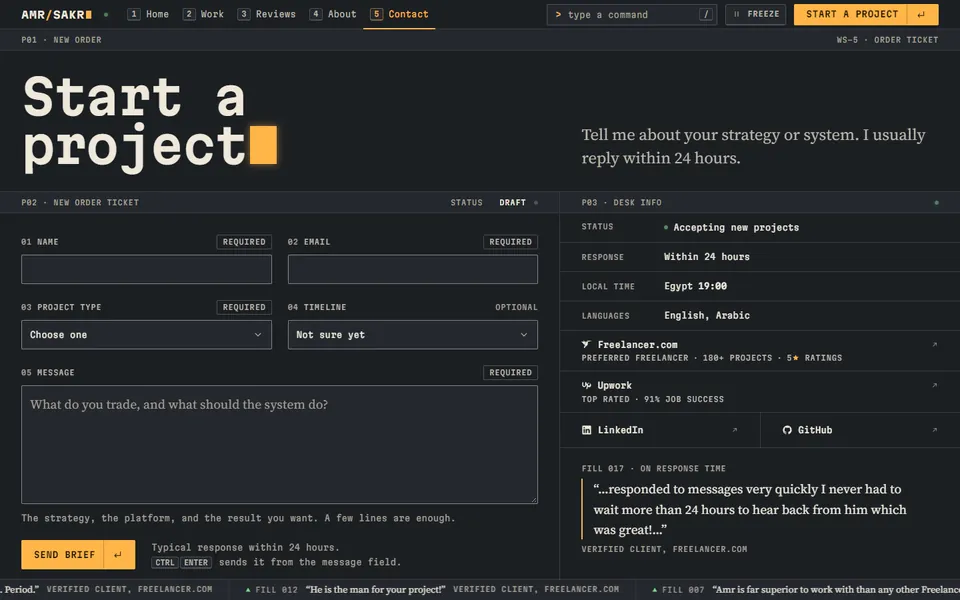960x600 pixels.
Task: Click the OPTIONAL label next to Timeline
Action: point(516,307)
